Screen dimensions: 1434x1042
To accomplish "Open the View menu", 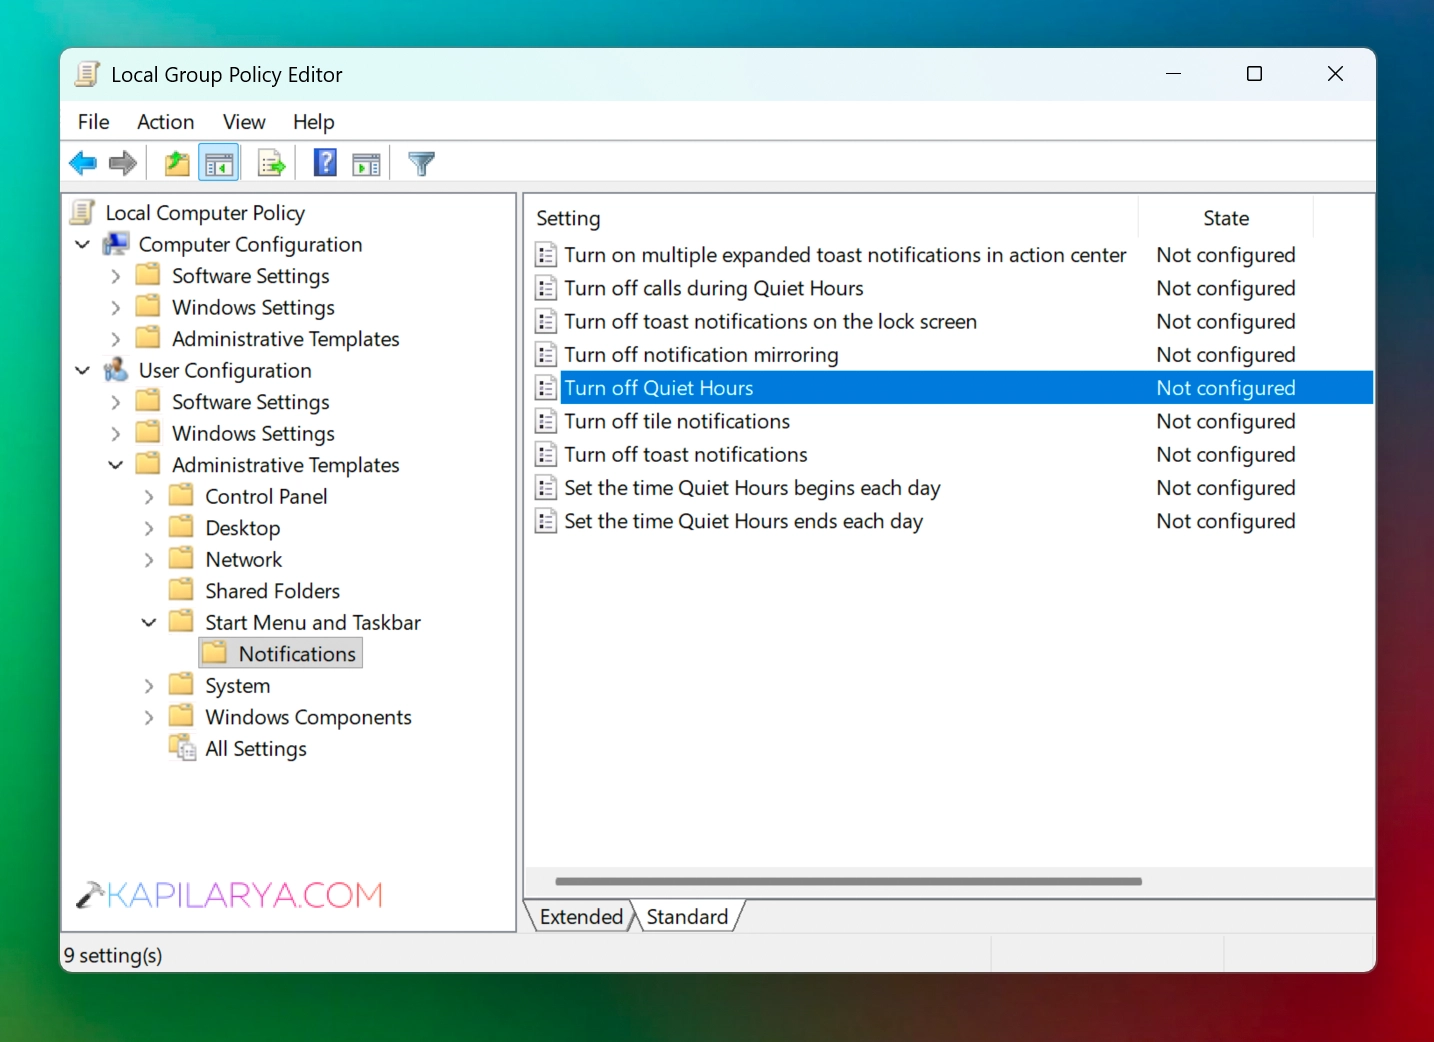I will pyautogui.click(x=244, y=122).
